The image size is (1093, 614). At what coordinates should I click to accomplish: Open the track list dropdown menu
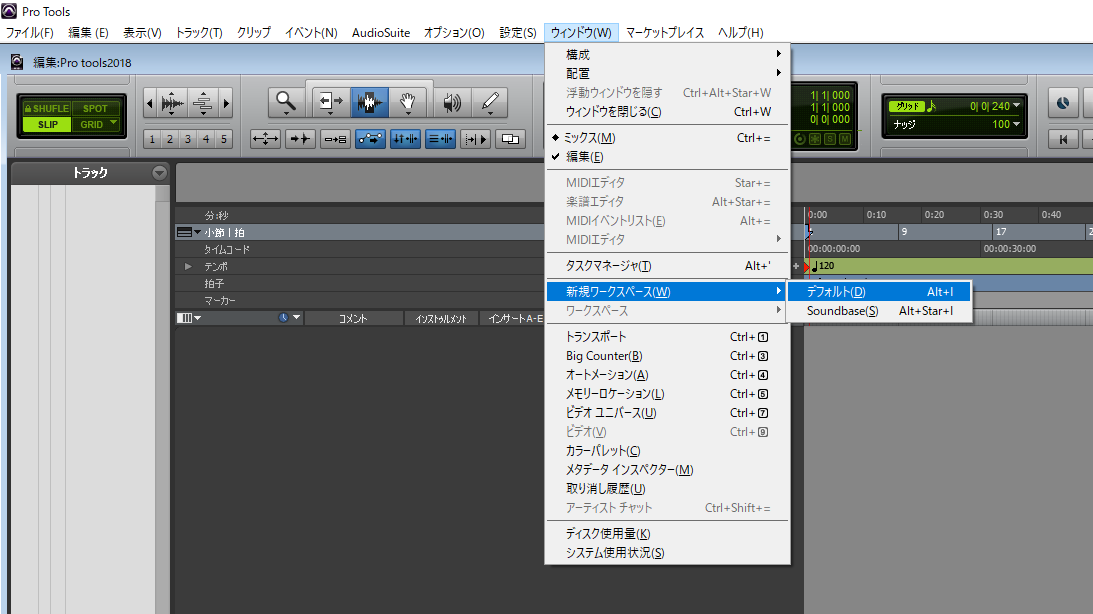click(160, 173)
